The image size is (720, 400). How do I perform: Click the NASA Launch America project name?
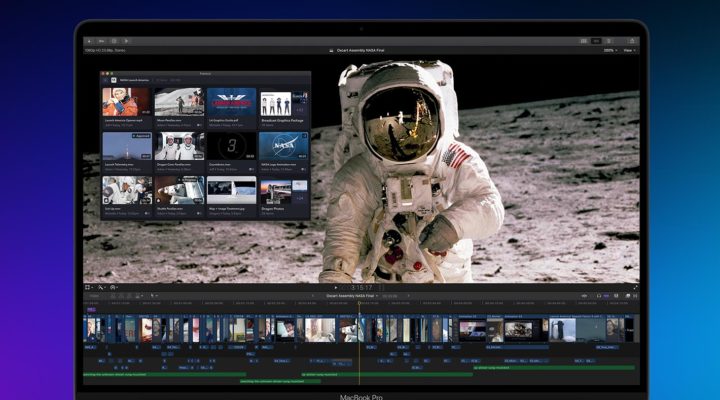pyautogui.click(x=135, y=80)
